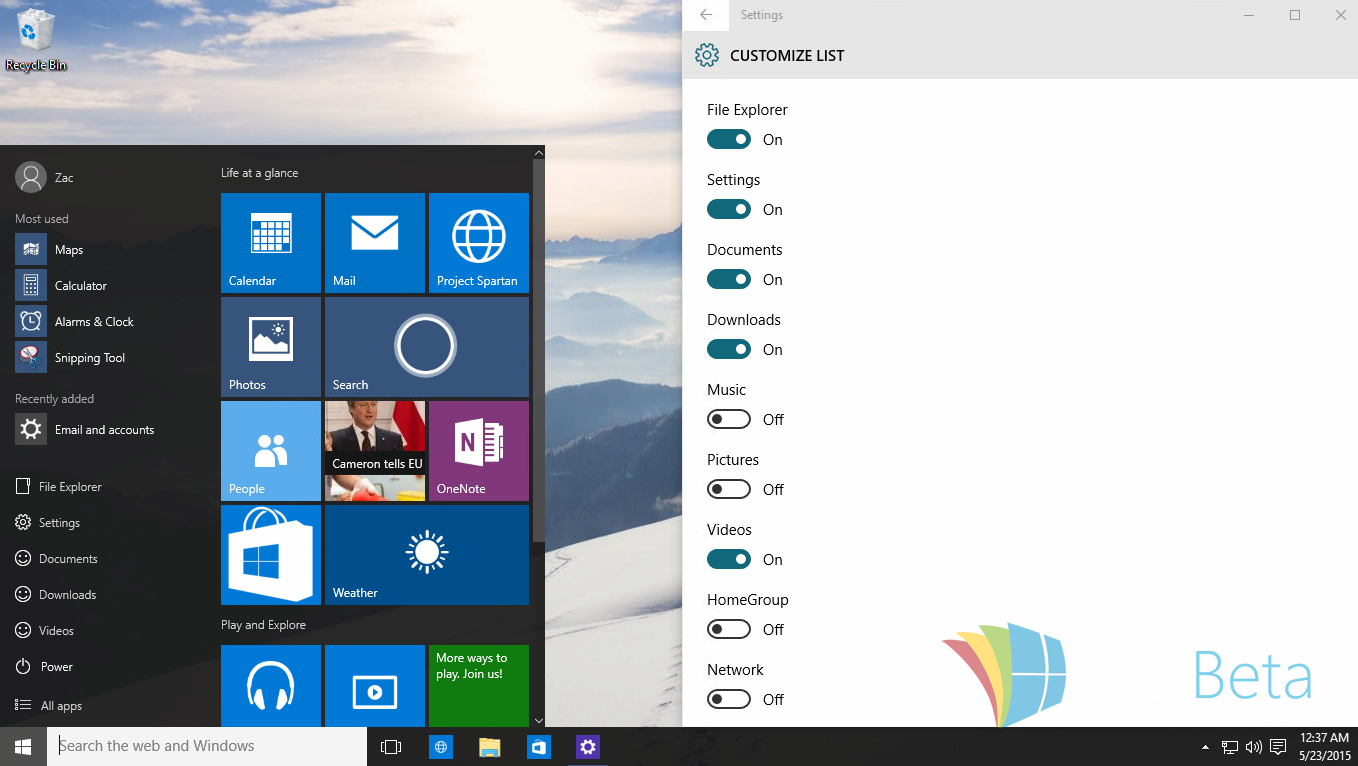This screenshot has height=766, width=1358.
Task: Click the Cortana Search tile
Action: tap(427, 347)
